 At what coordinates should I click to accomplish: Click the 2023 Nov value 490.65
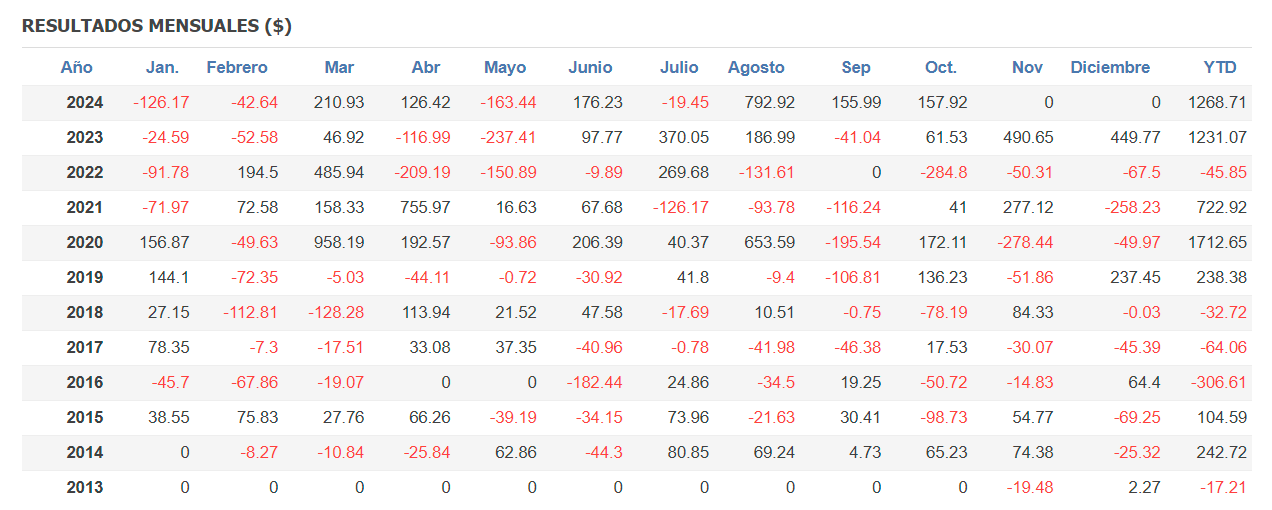(x=1028, y=137)
